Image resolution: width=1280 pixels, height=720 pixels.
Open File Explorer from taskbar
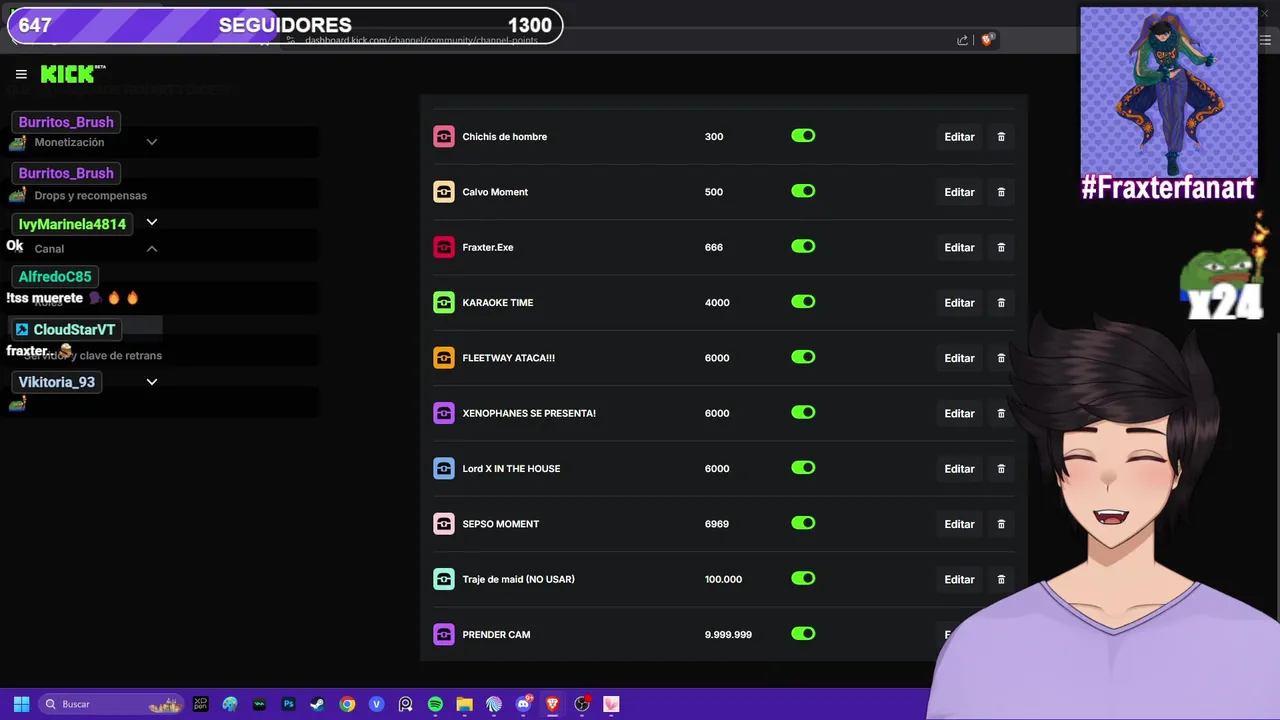point(464,704)
